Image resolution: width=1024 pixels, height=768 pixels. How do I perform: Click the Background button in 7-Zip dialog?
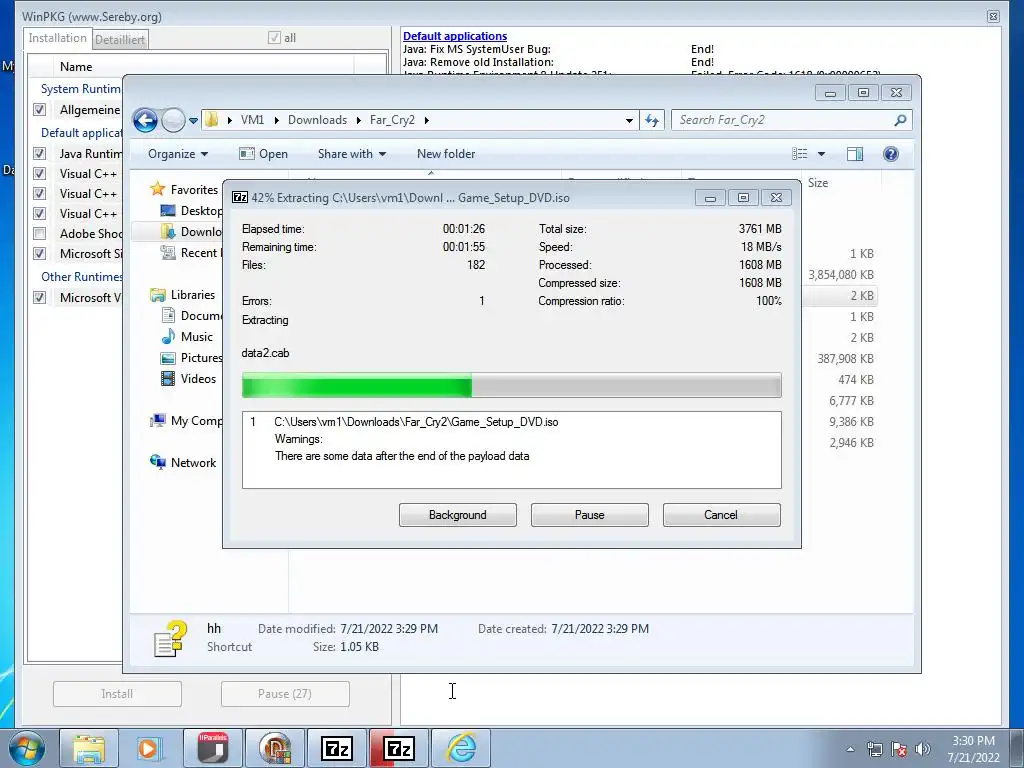(x=457, y=515)
